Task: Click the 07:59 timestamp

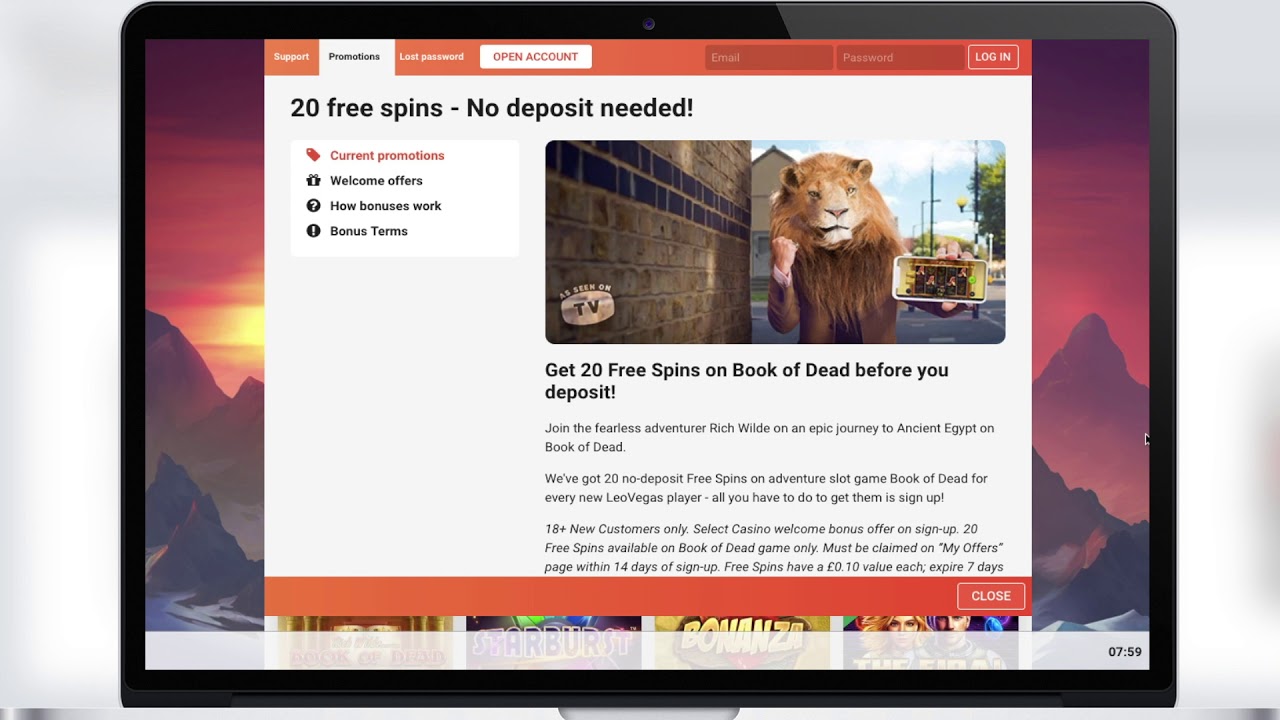Action: tap(1124, 651)
